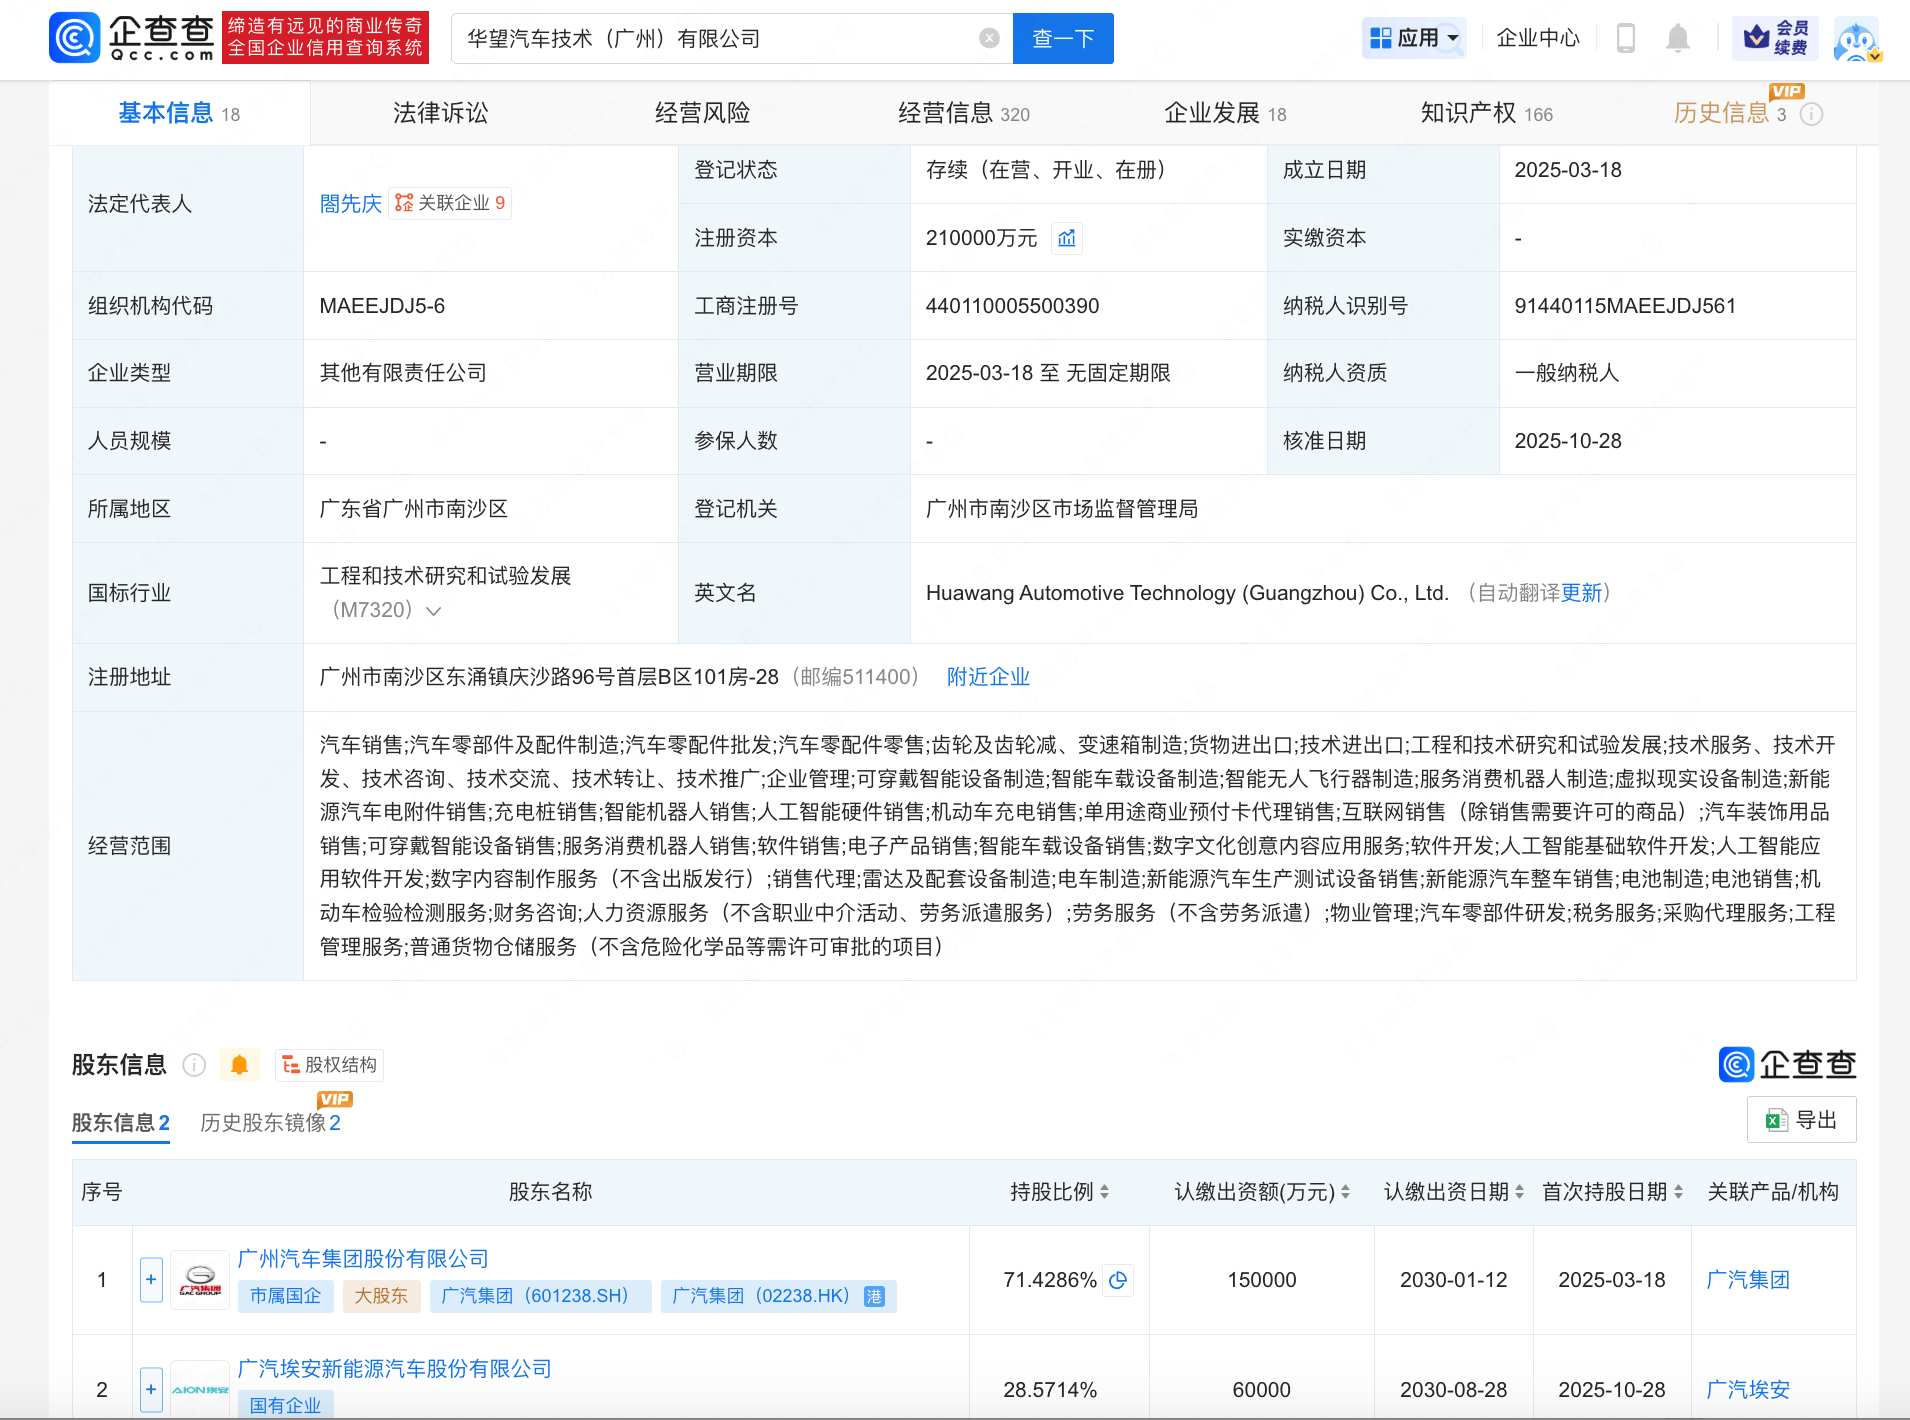Click the info icon next to 股东信息
This screenshot has width=1910, height=1420.
195,1065
